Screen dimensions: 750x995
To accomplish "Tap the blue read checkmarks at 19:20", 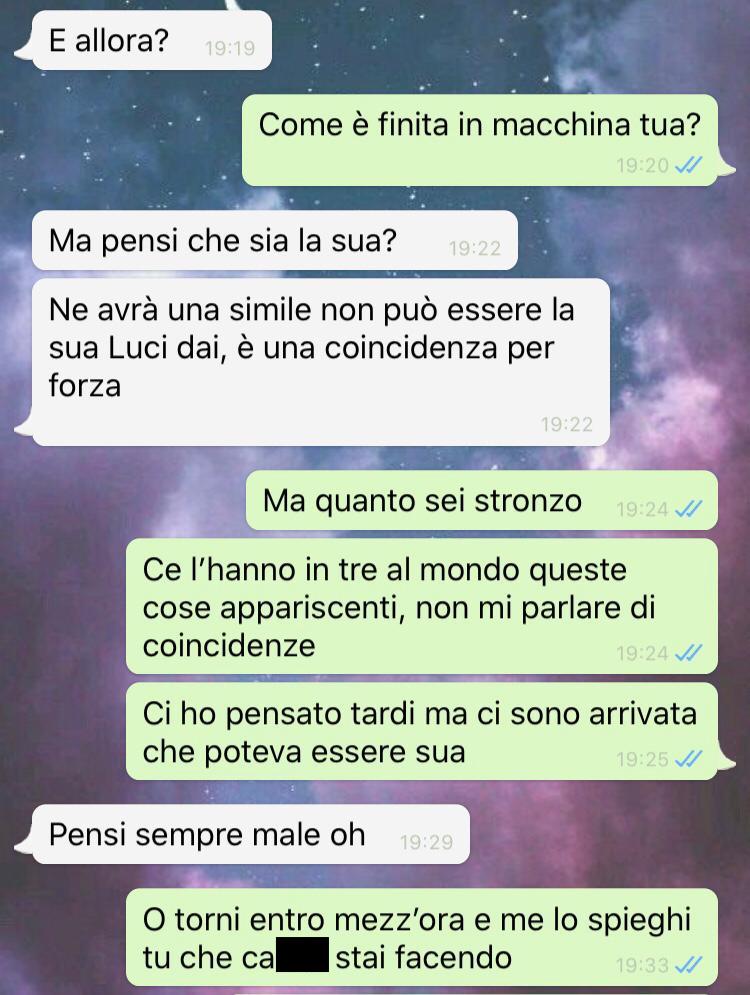I will tap(688, 166).
